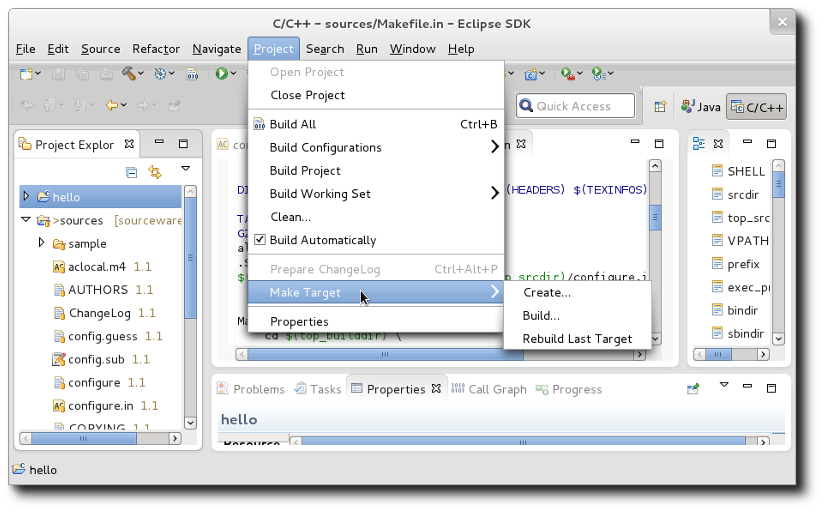Screen dimensions: 827x516
Task: Open dropdown arrow beside green Run icon
Action: click(x=233, y=74)
